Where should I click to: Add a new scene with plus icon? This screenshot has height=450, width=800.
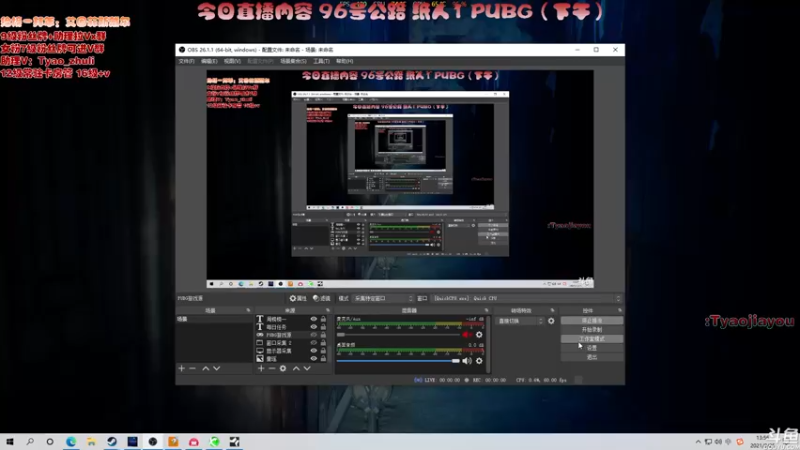coord(181,368)
